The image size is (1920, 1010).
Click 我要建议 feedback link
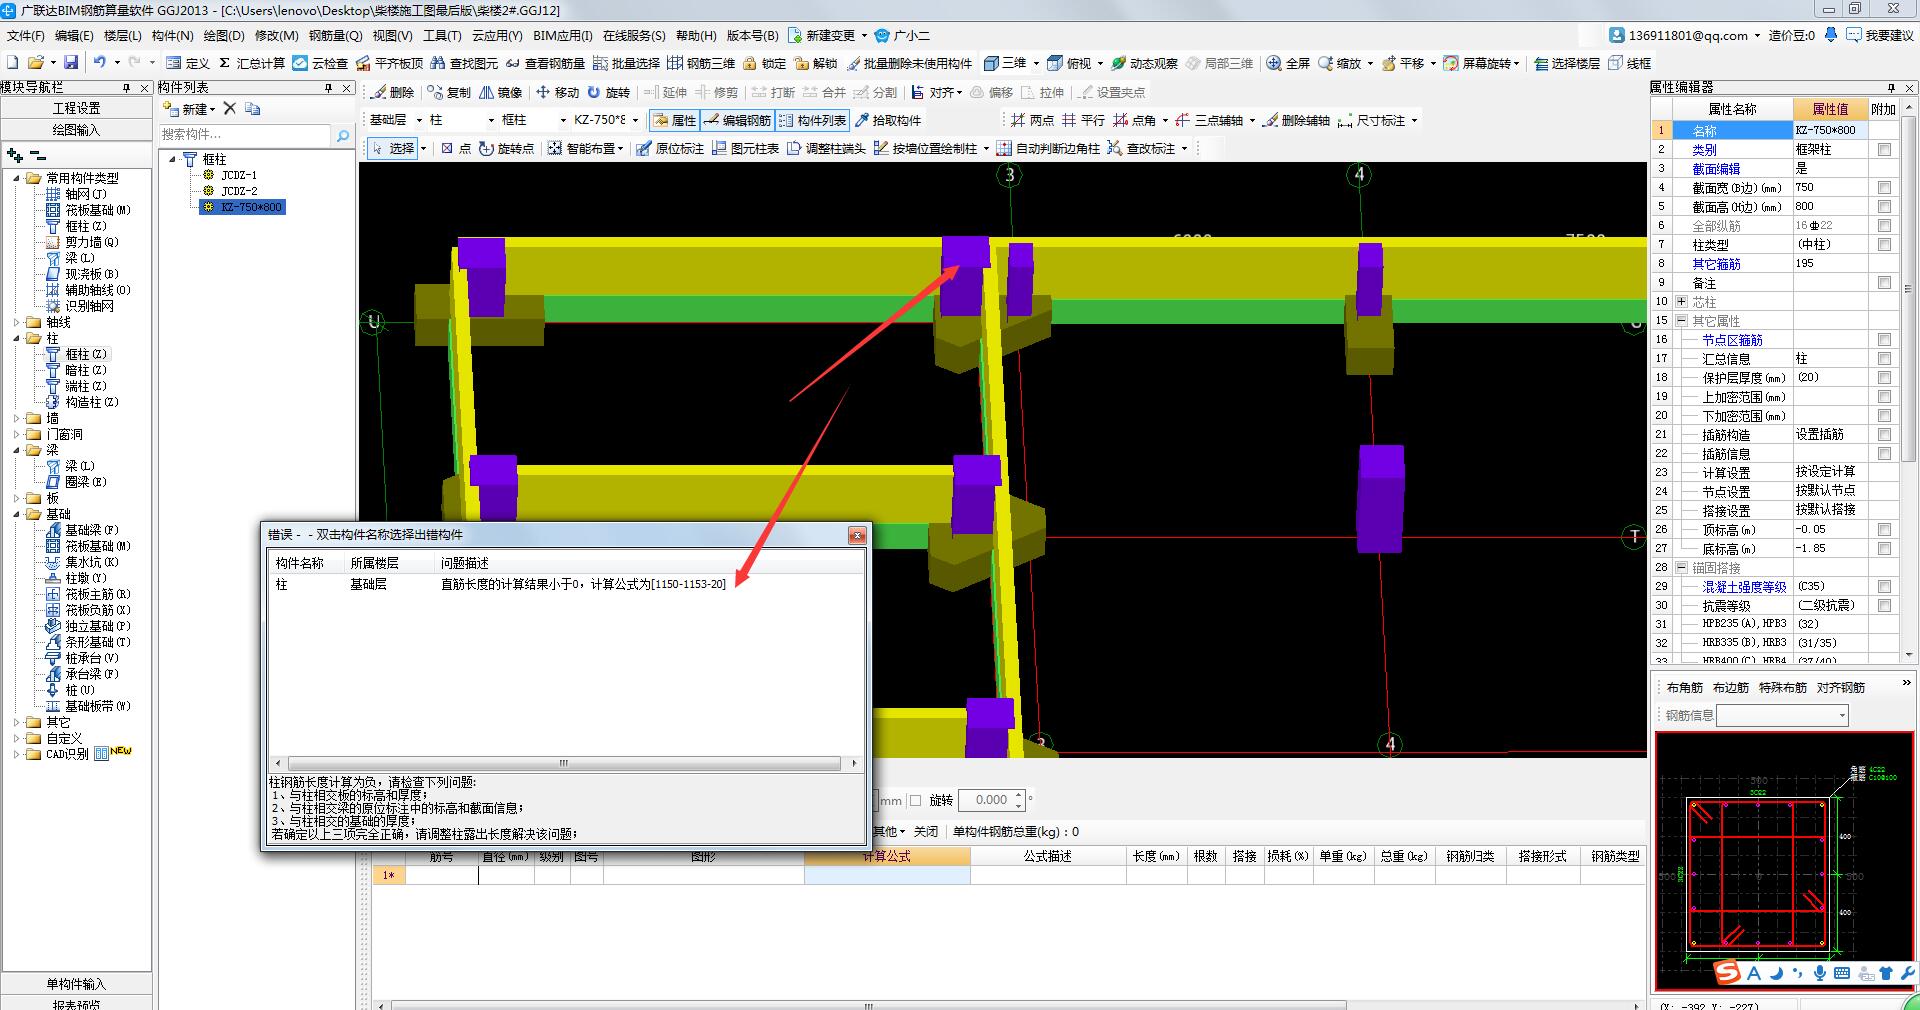tap(1881, 35)
